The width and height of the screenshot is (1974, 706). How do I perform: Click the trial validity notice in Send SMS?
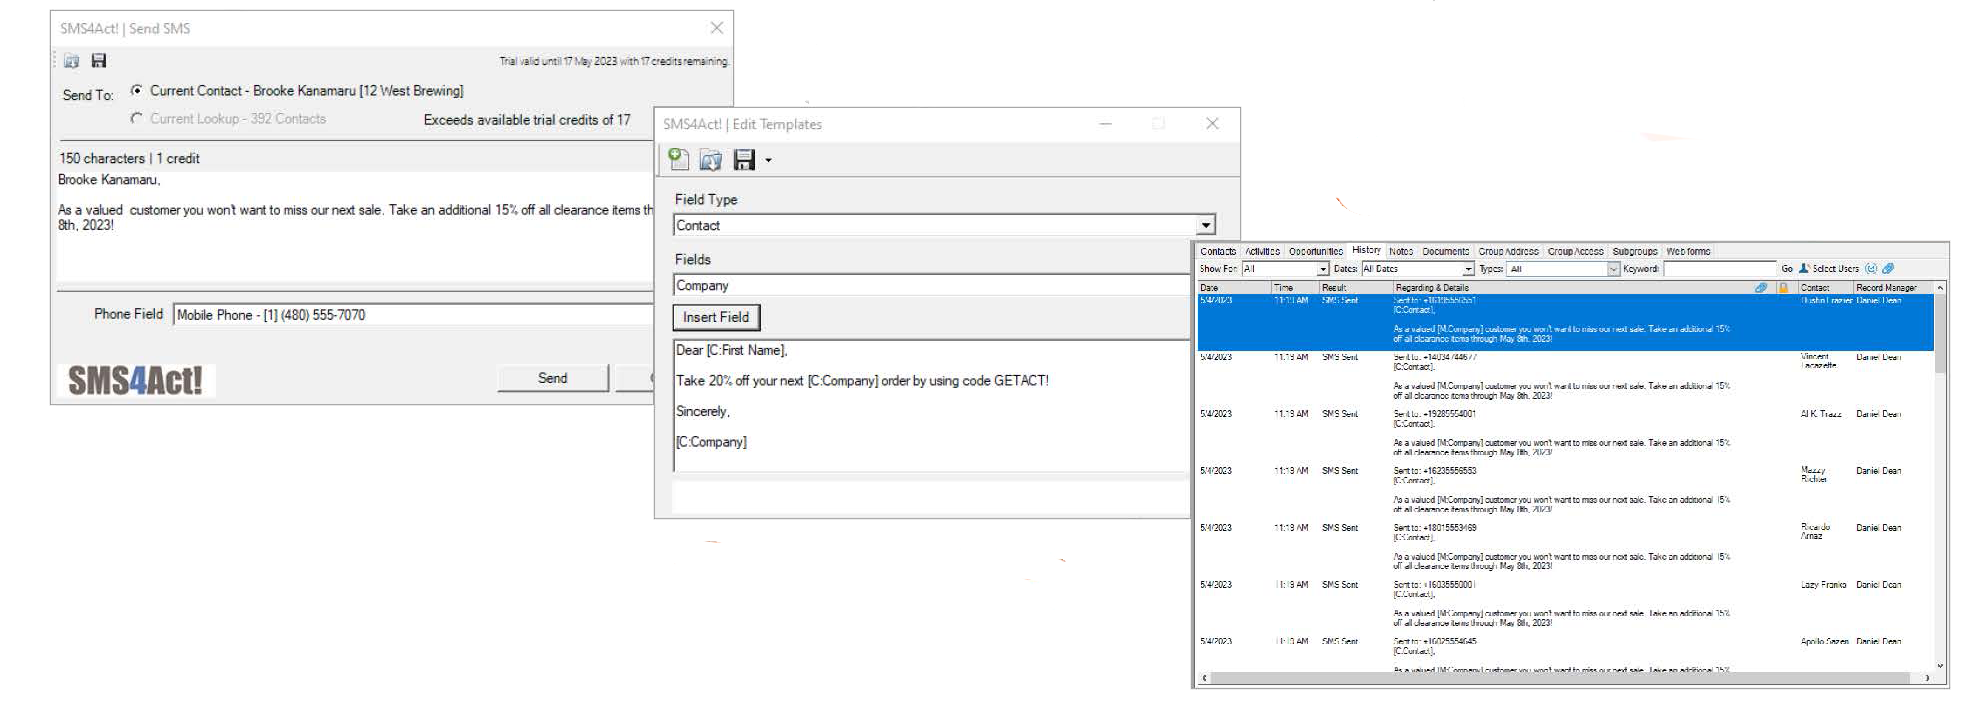614,61
